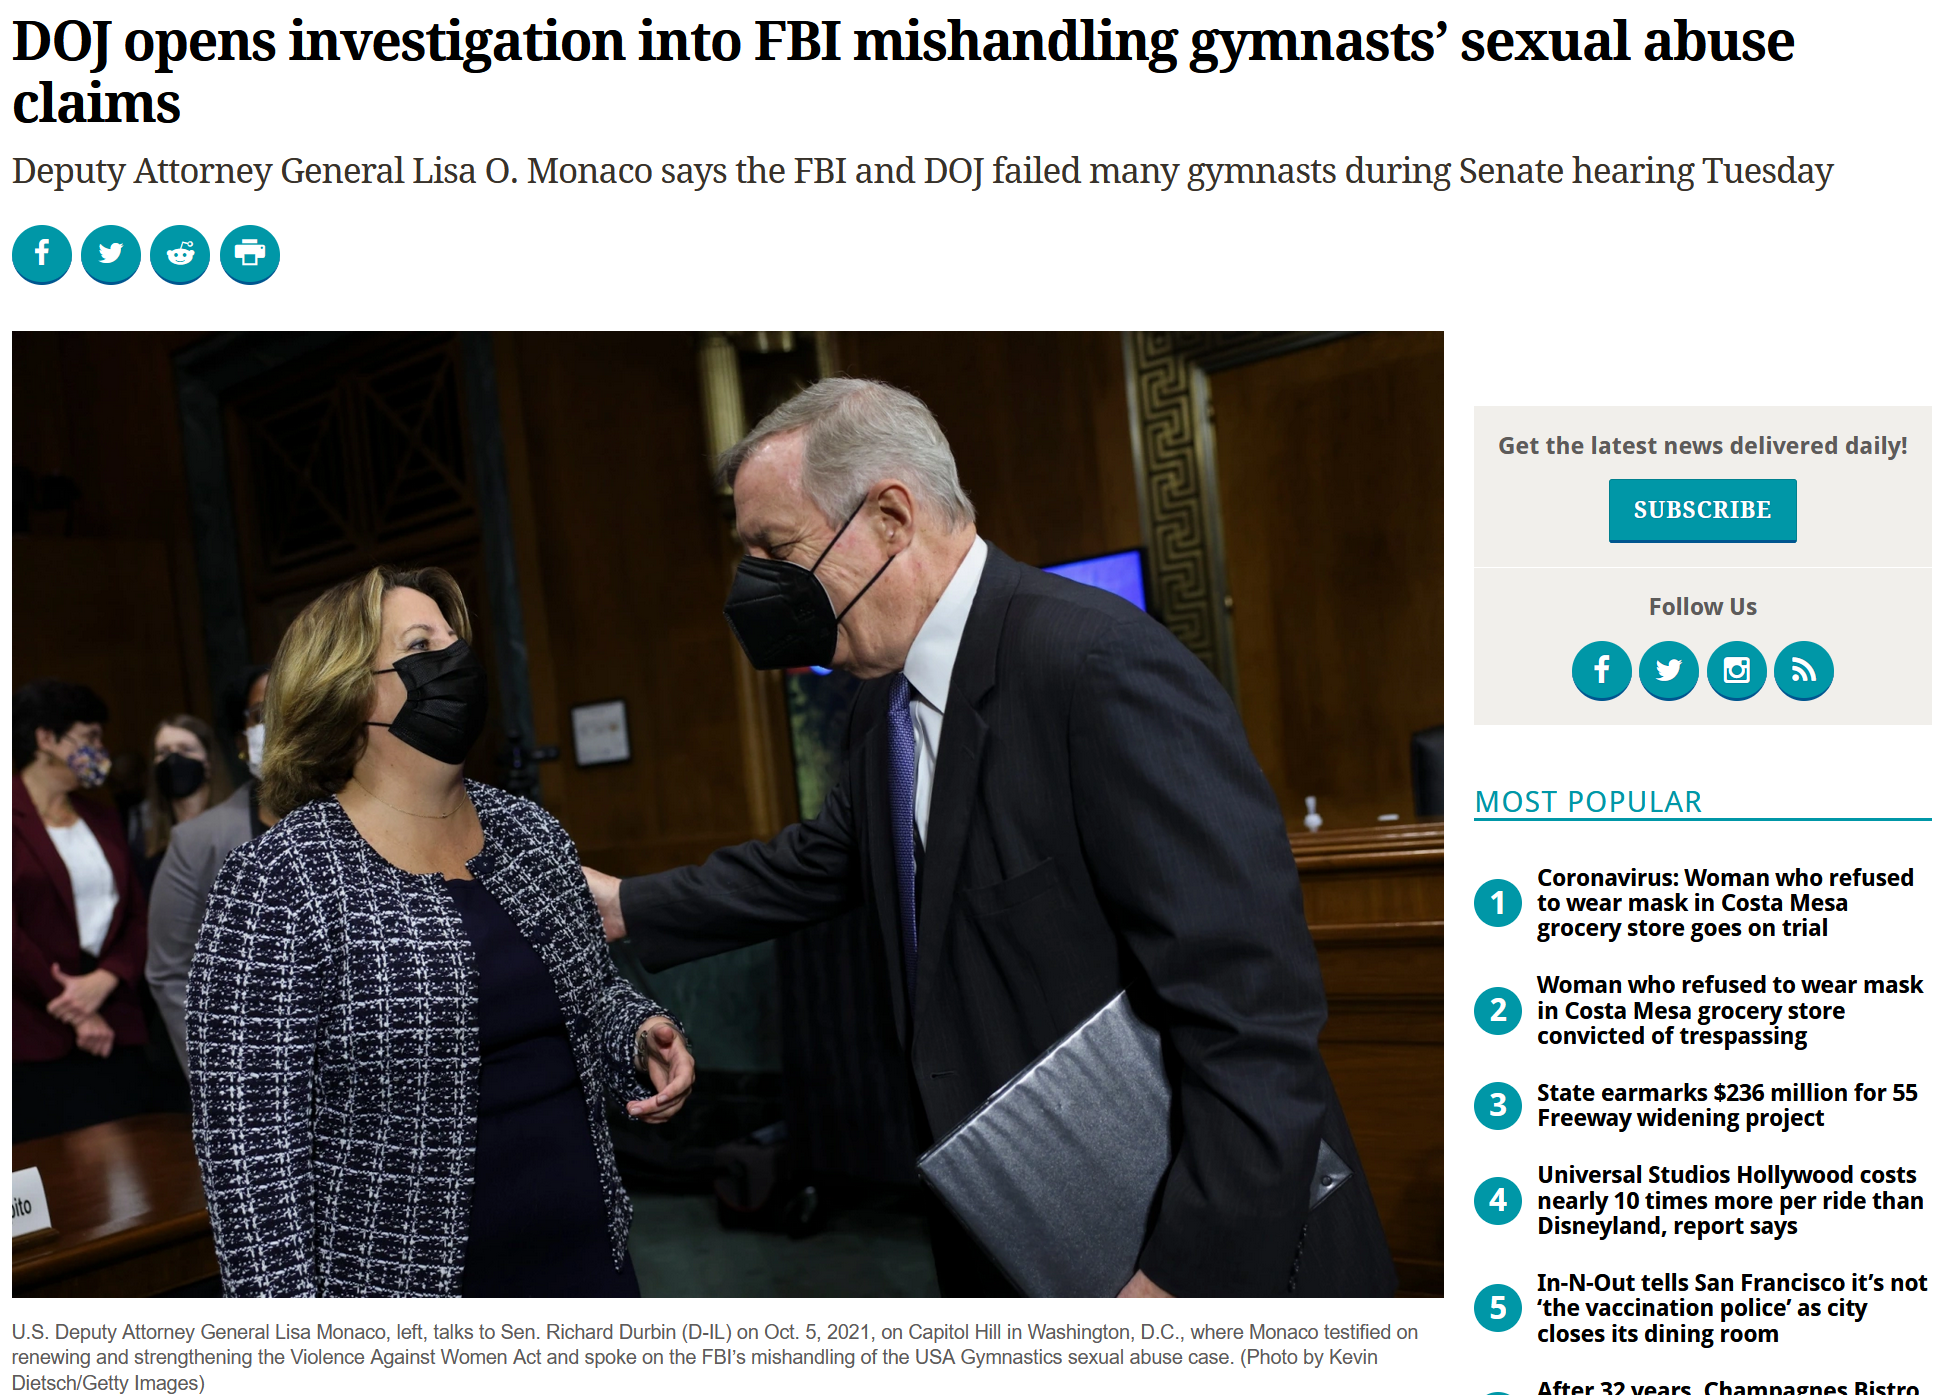Open woman convicted of trespassing story
1941x1395 pixels.
(x=1730, y=1011)
